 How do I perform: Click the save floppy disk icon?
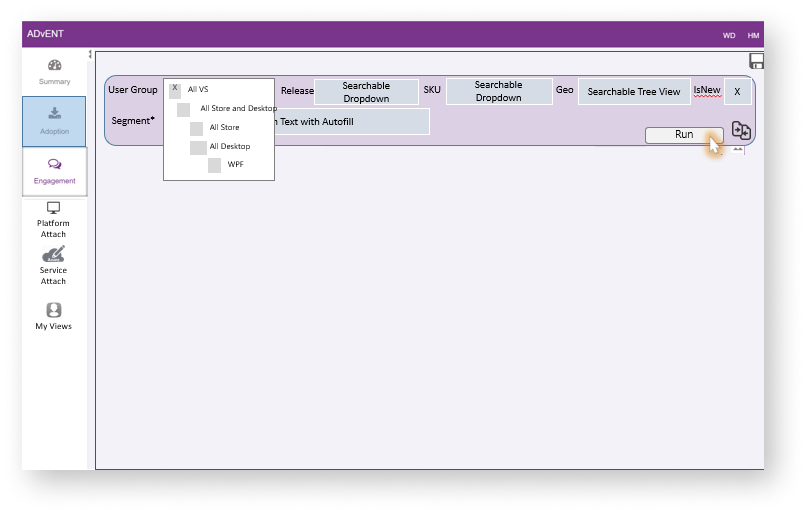pos(757,62)
